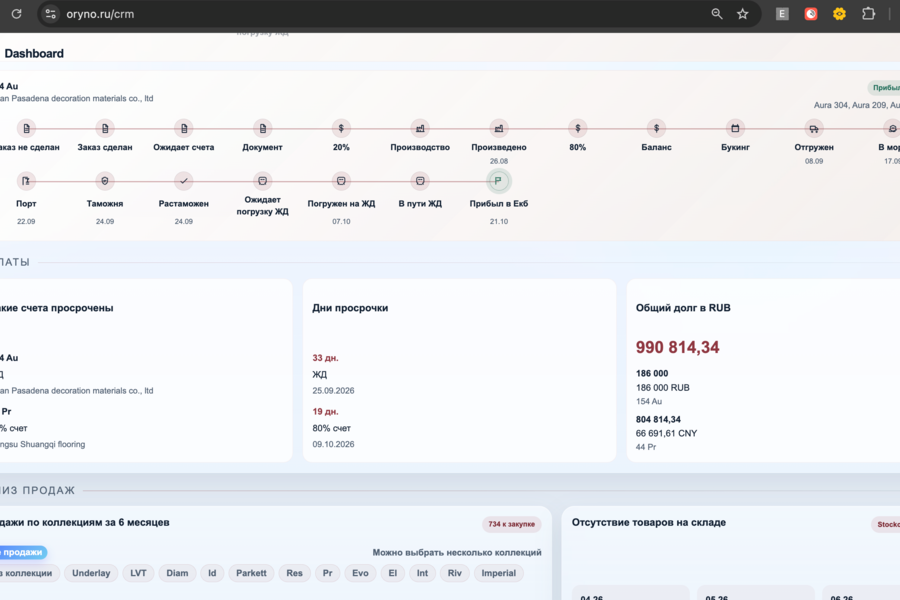Click the total debt value '990 814,34'

[x=677, y=347]
